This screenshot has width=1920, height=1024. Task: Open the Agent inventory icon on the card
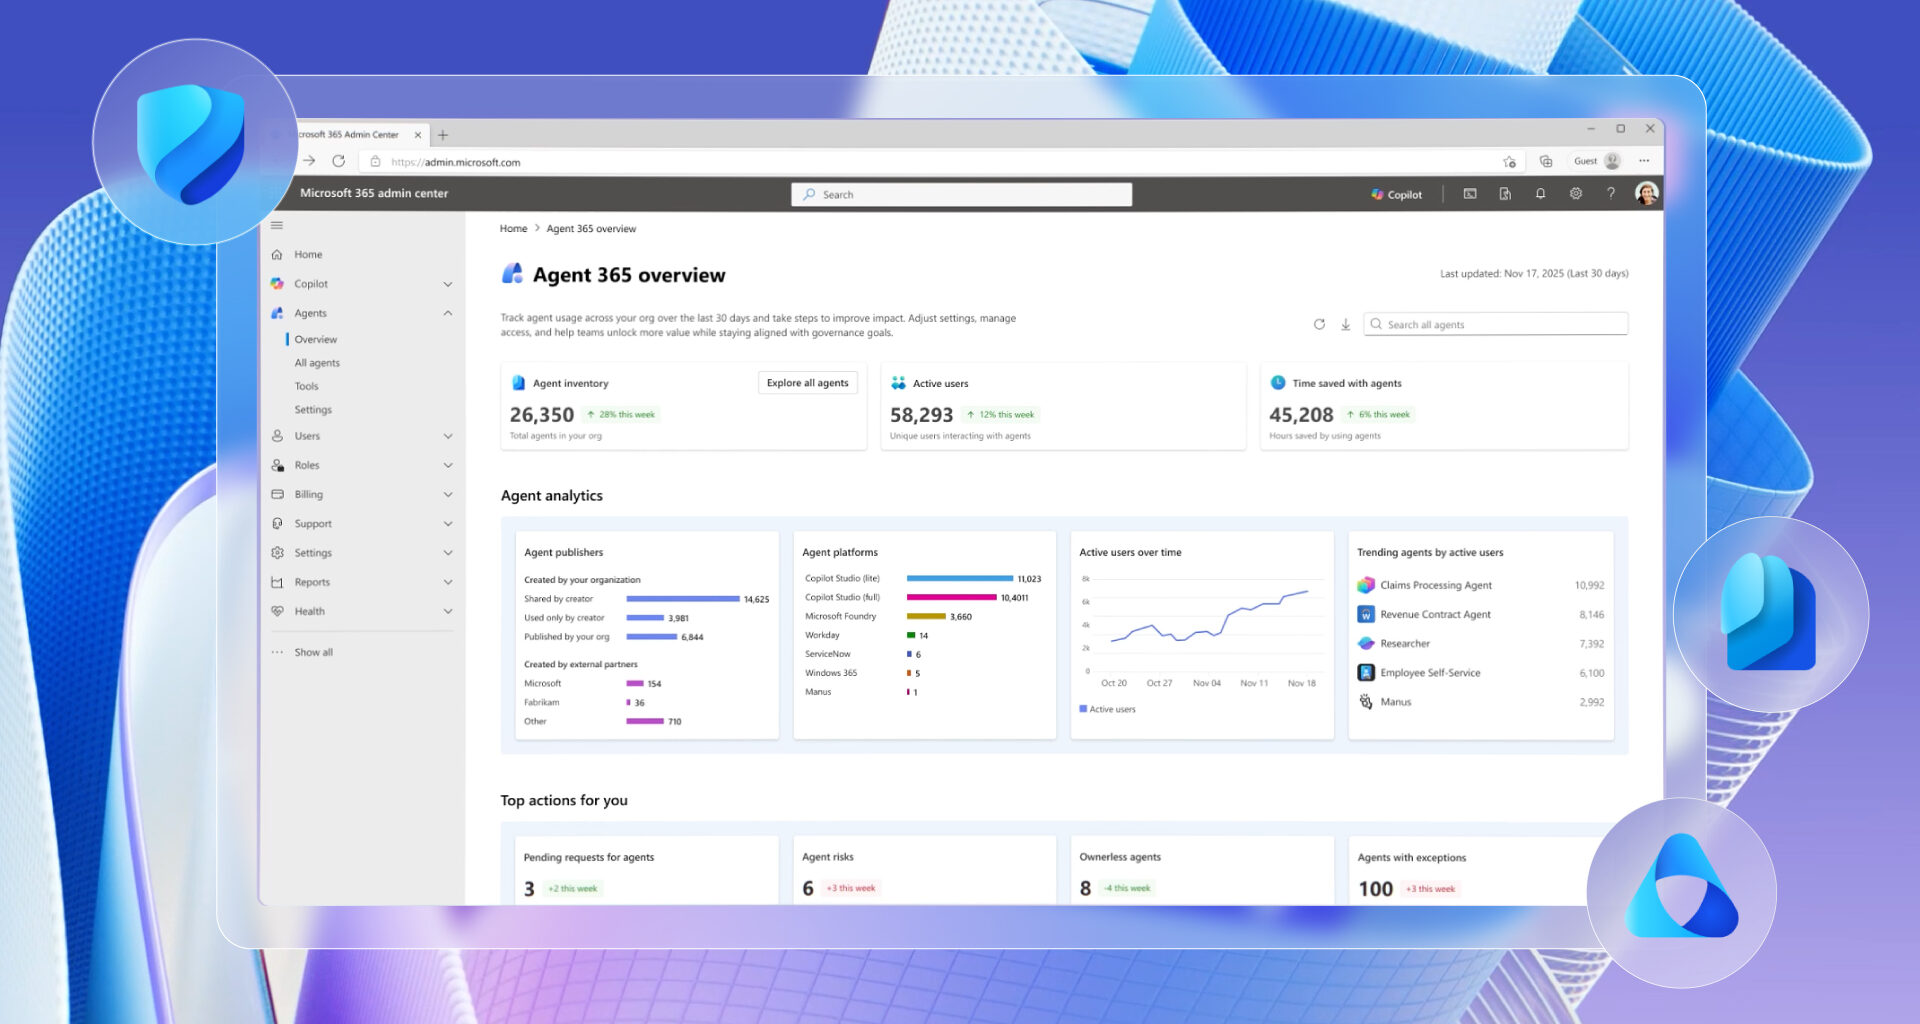518,382
